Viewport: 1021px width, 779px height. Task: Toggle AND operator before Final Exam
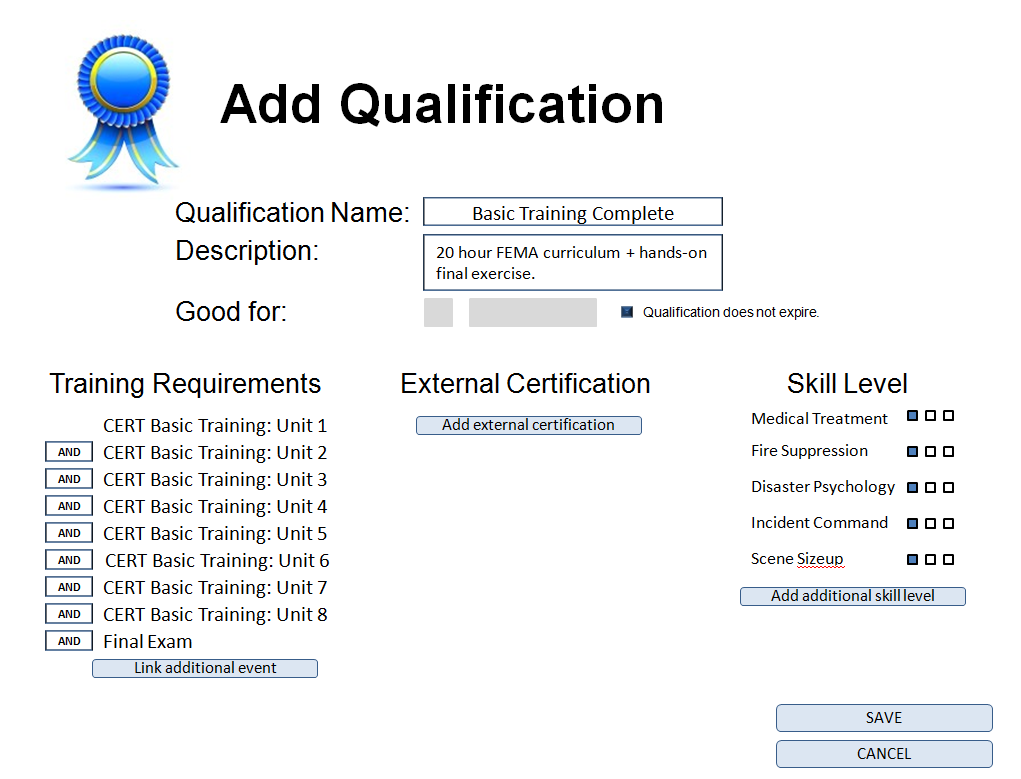tap(69, 641)
